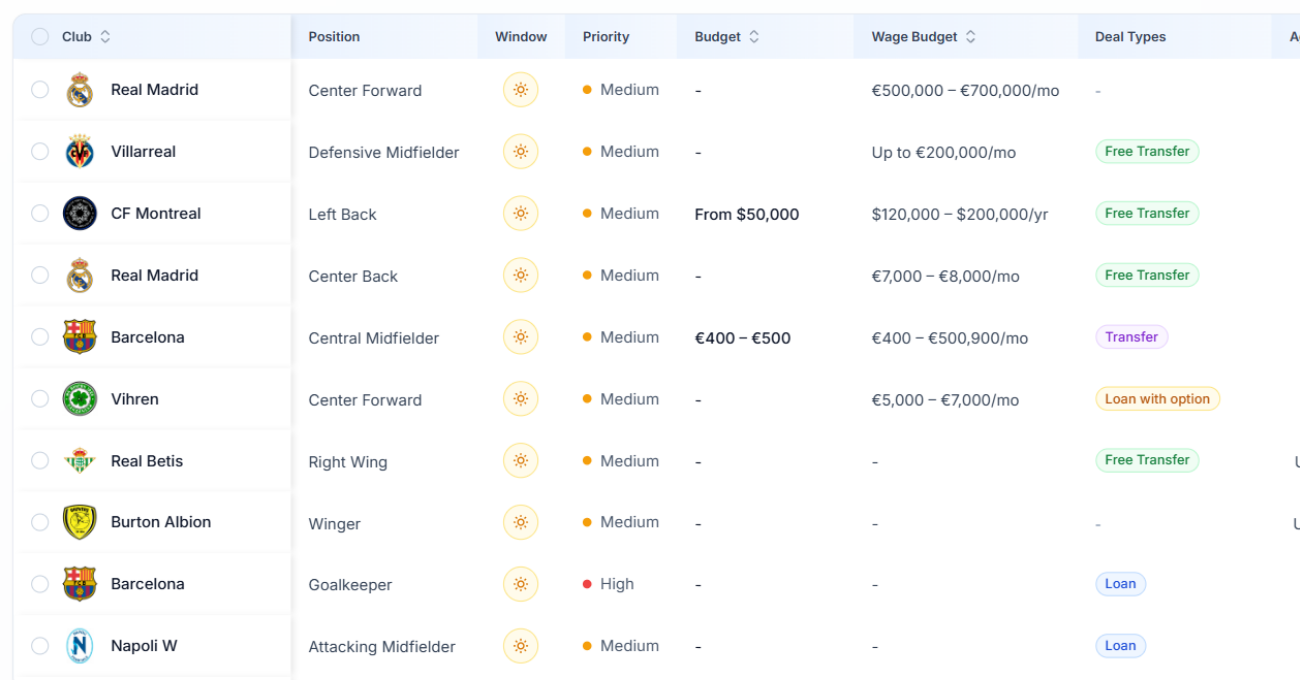Click the Real Madrid club crest icon

(80, 89)
